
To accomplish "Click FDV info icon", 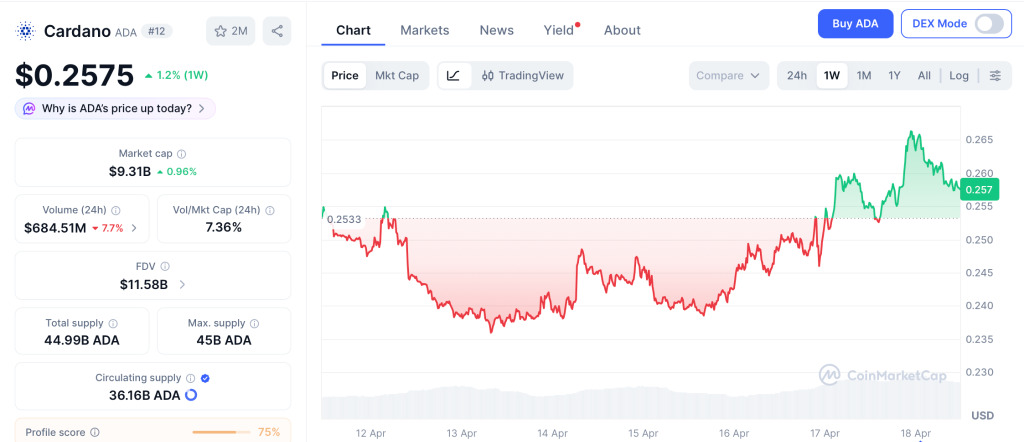I will tap(165, 266).
